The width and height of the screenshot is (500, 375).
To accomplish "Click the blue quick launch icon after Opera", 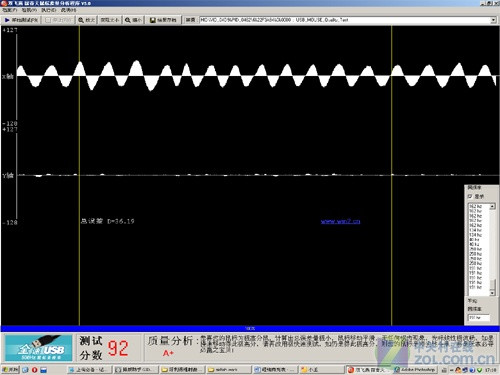I will (44, 370).
